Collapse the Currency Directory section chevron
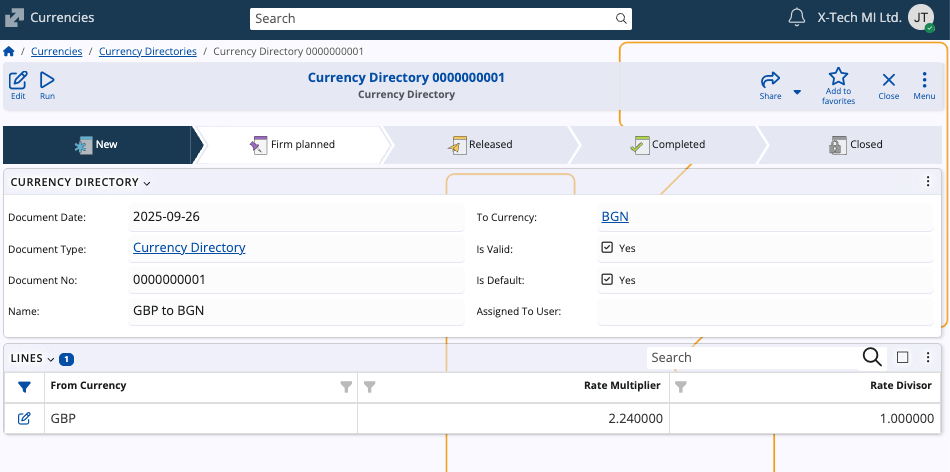The height and width of the screenshot is (472, 950). (x=147, y=183)
